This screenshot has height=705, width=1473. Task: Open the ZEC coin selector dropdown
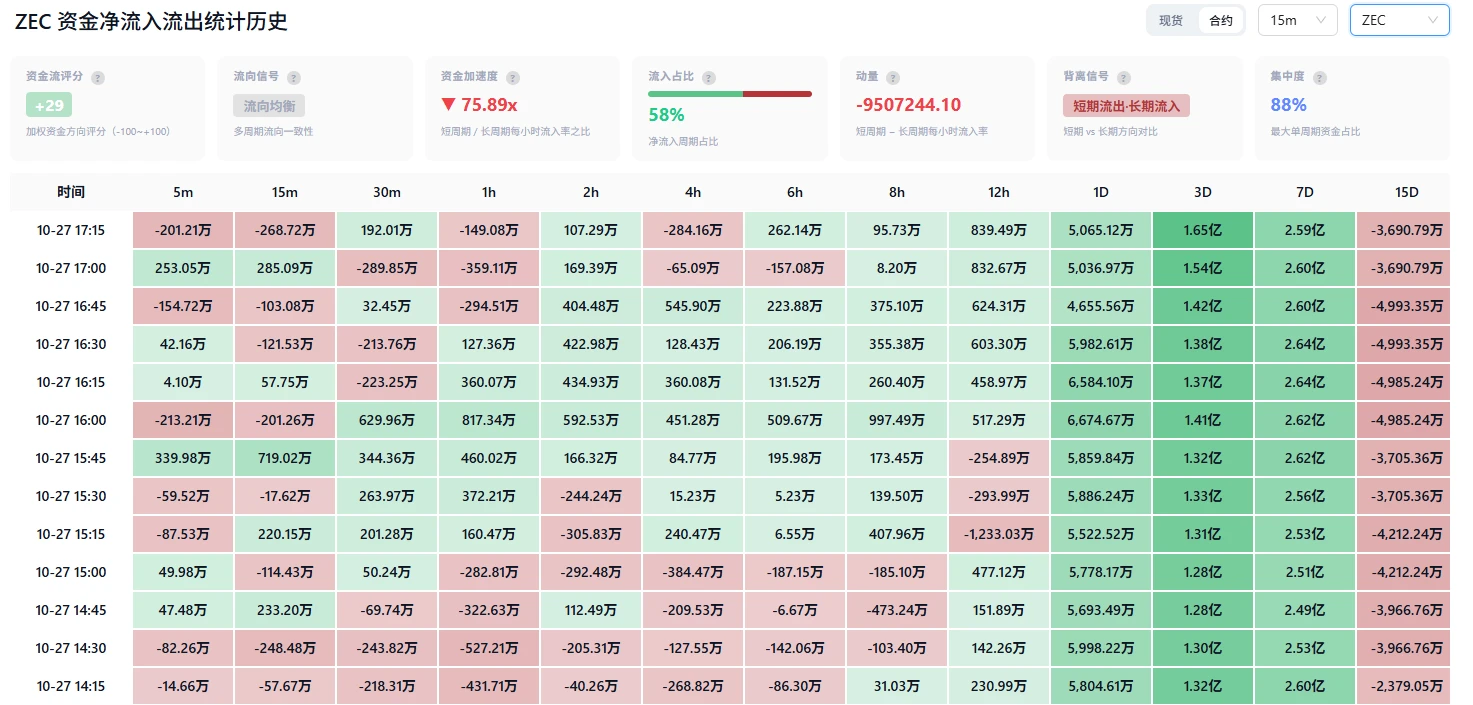pyautogui.click(x=1399, y=20)
